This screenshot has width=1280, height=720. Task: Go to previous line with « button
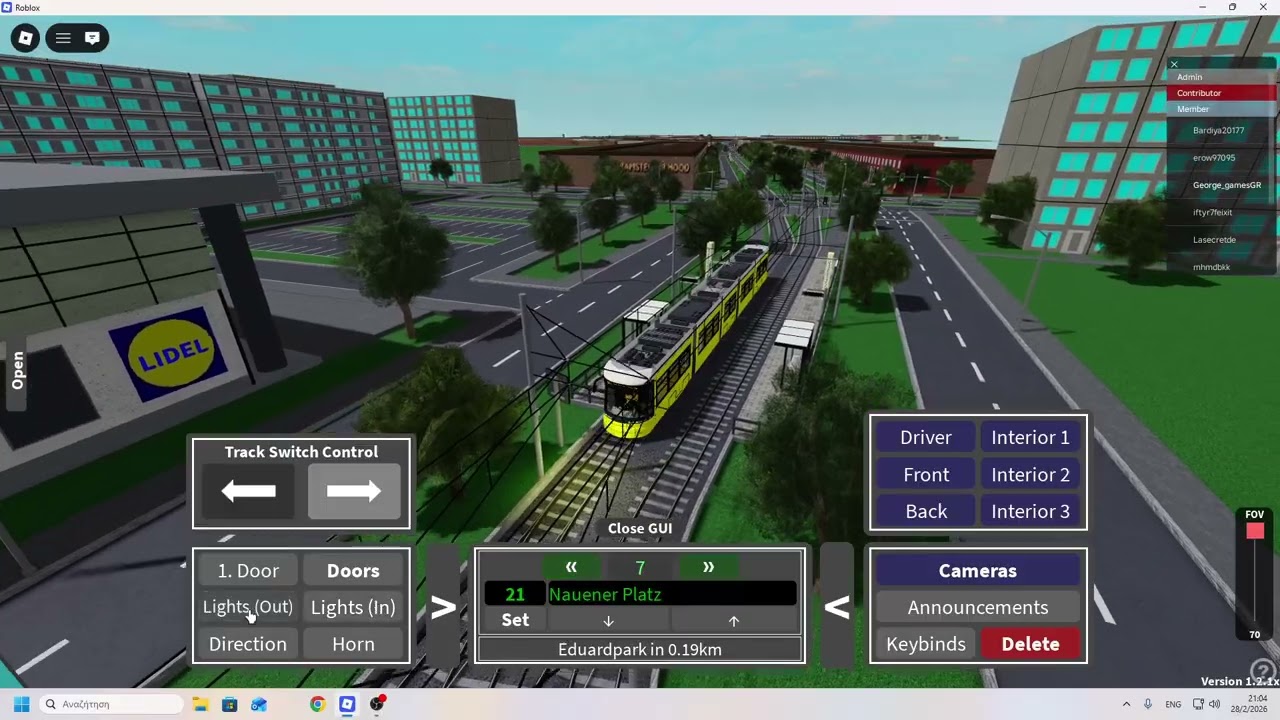(571, 567)
